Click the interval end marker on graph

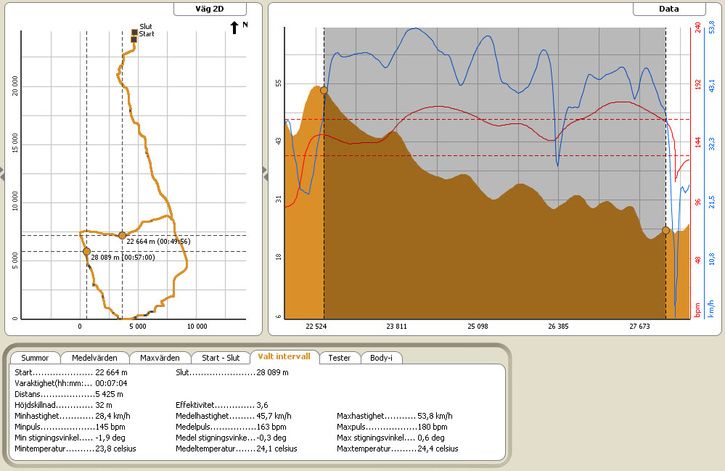click(666, 230)
